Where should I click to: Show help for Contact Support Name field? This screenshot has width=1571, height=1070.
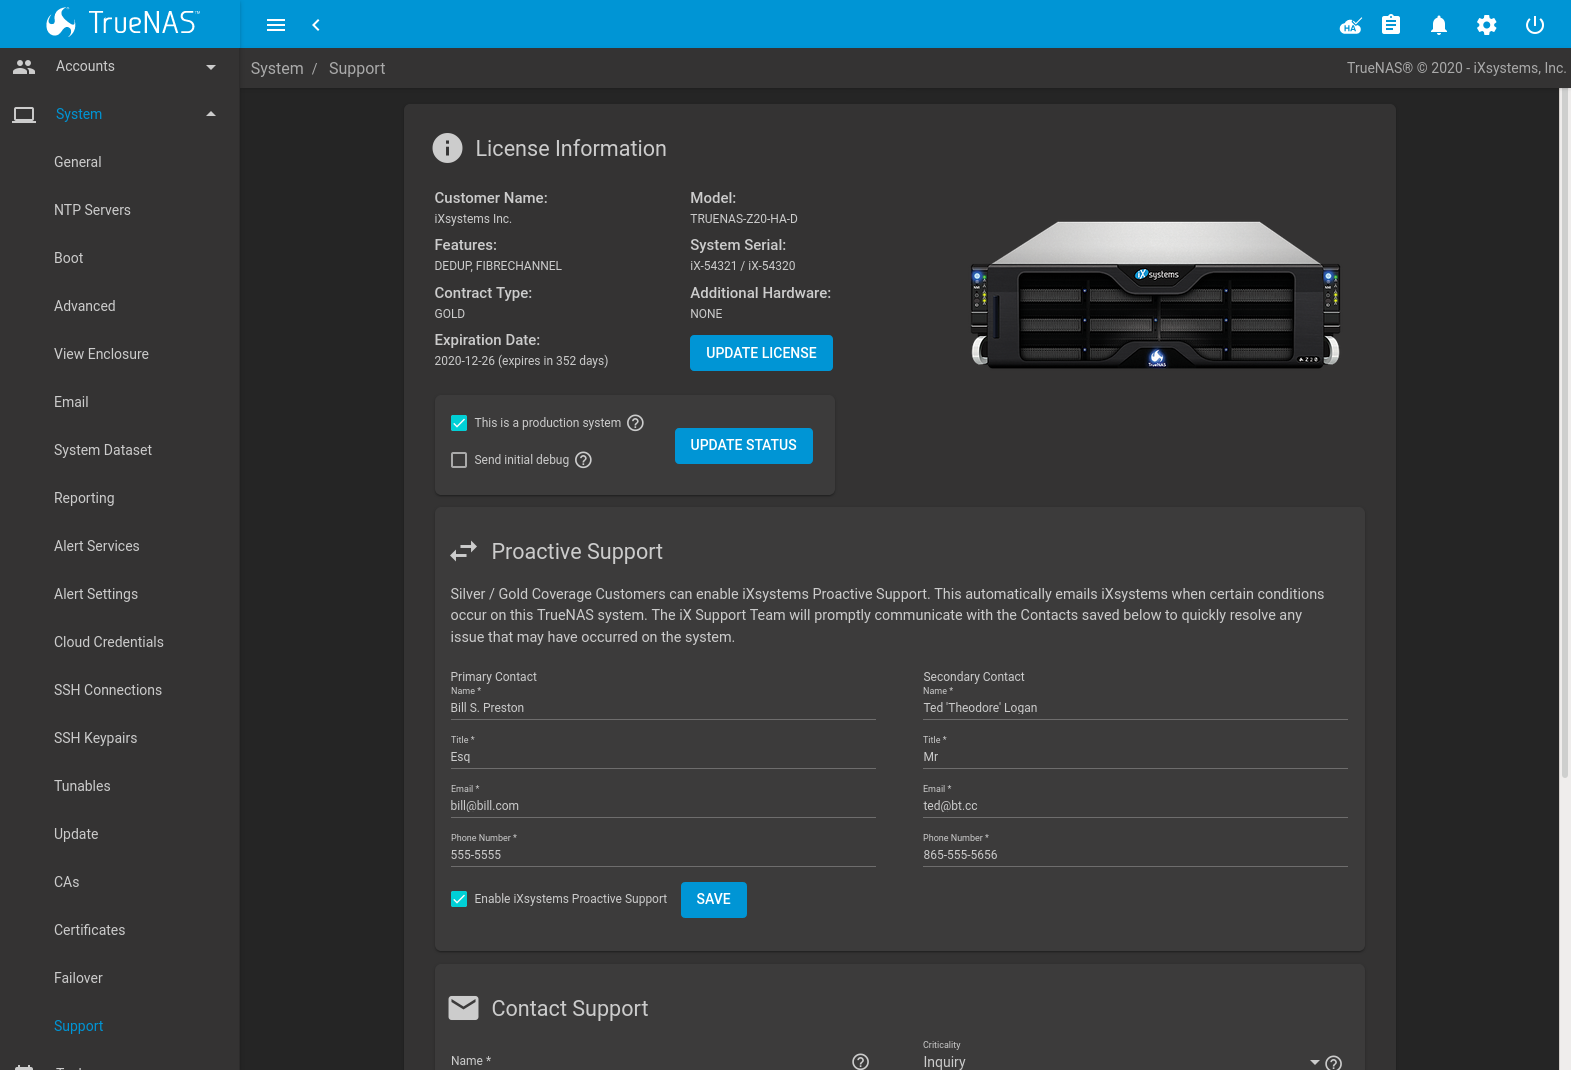tap(860, 1061)
